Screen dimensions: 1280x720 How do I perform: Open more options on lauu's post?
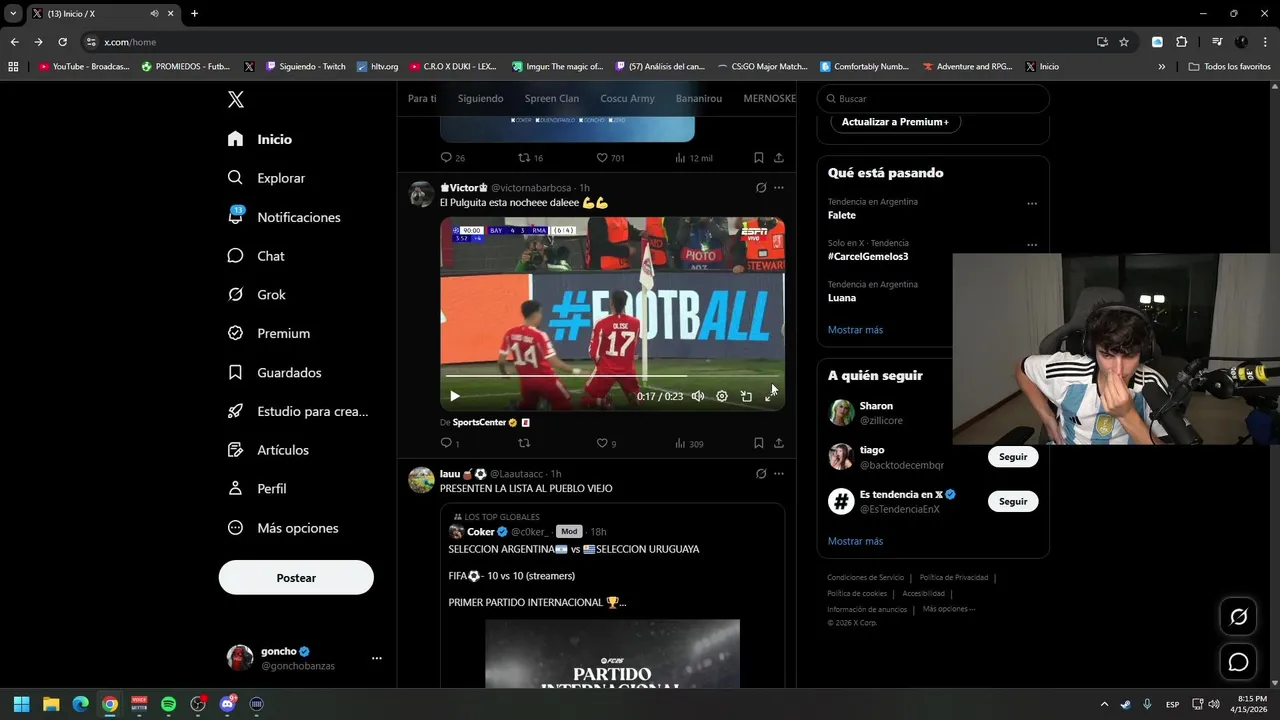pos(779,474)
